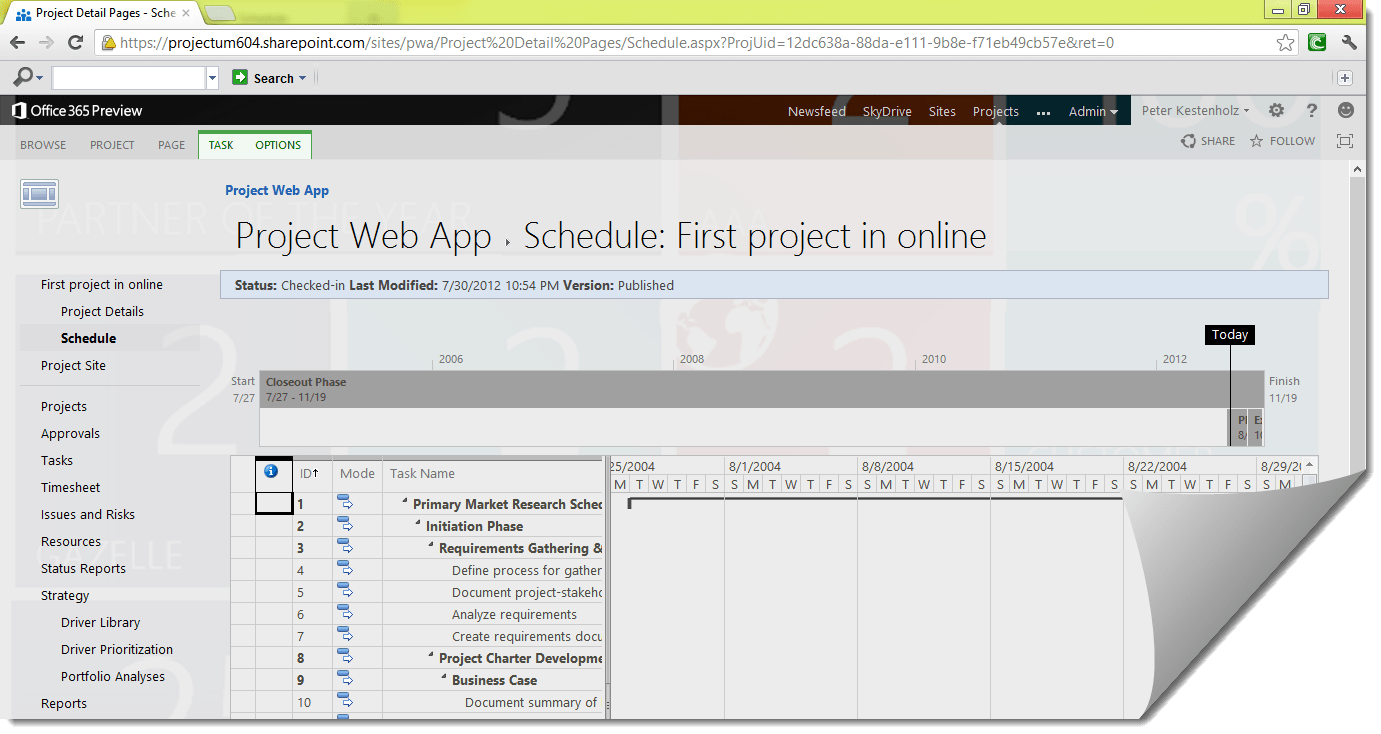The width and height of the screenshot is (1381, 734).
Task: Bookmark page with the star icon
Action: click(1286, 42)
